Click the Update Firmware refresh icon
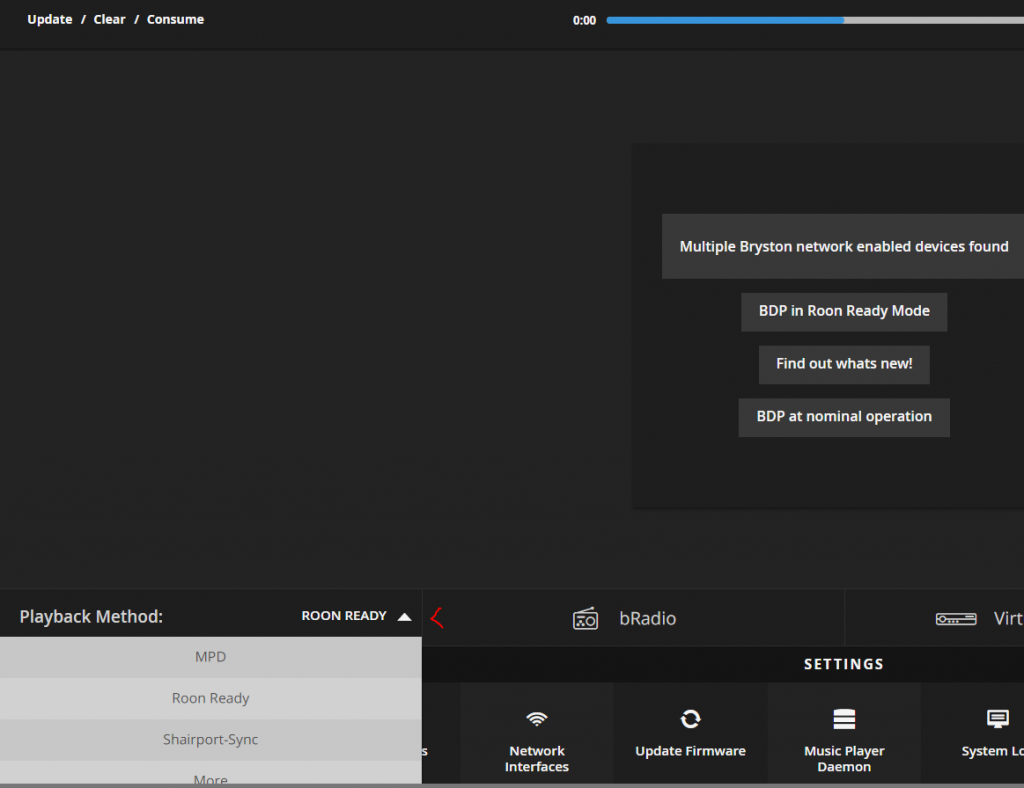 tap(690, 719)
